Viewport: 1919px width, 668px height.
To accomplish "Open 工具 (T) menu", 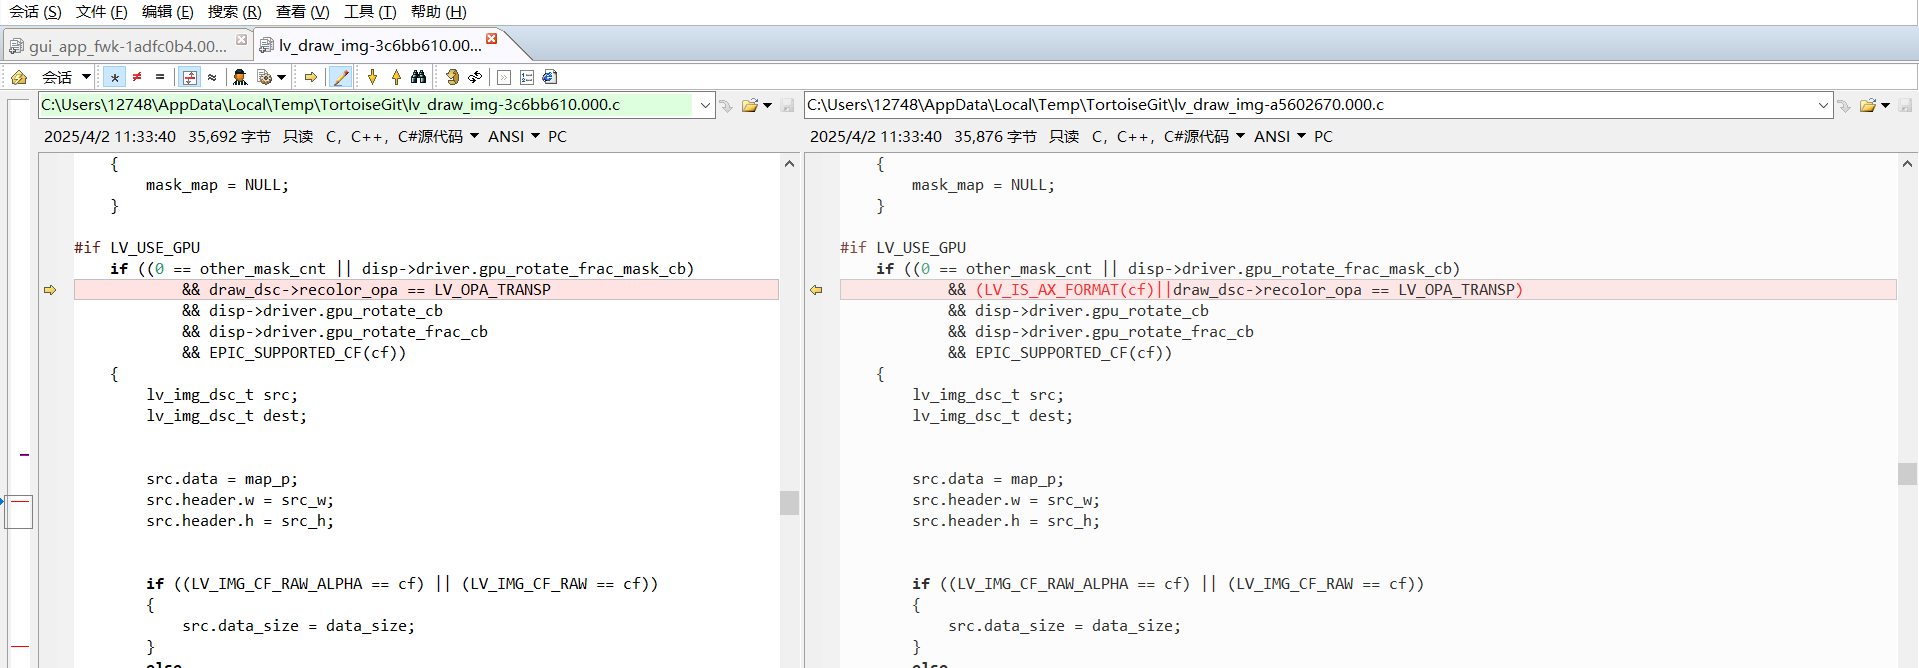I will pyautogui.click(x=370, y=12).
